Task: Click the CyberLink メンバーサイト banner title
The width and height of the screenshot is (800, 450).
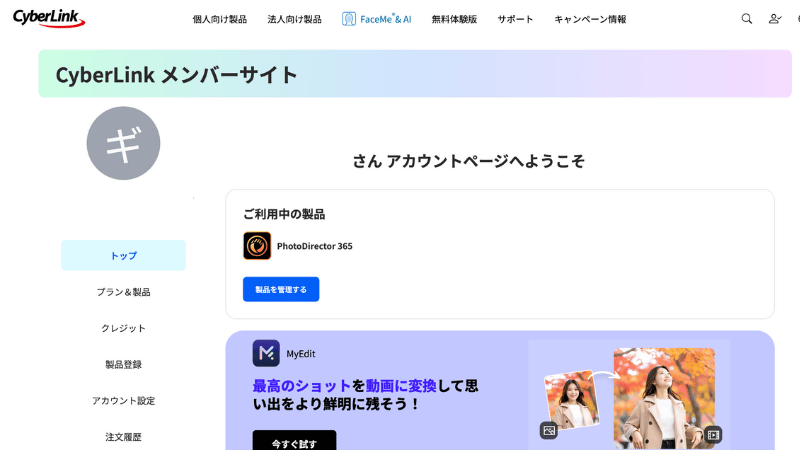Action: [176, 74]
